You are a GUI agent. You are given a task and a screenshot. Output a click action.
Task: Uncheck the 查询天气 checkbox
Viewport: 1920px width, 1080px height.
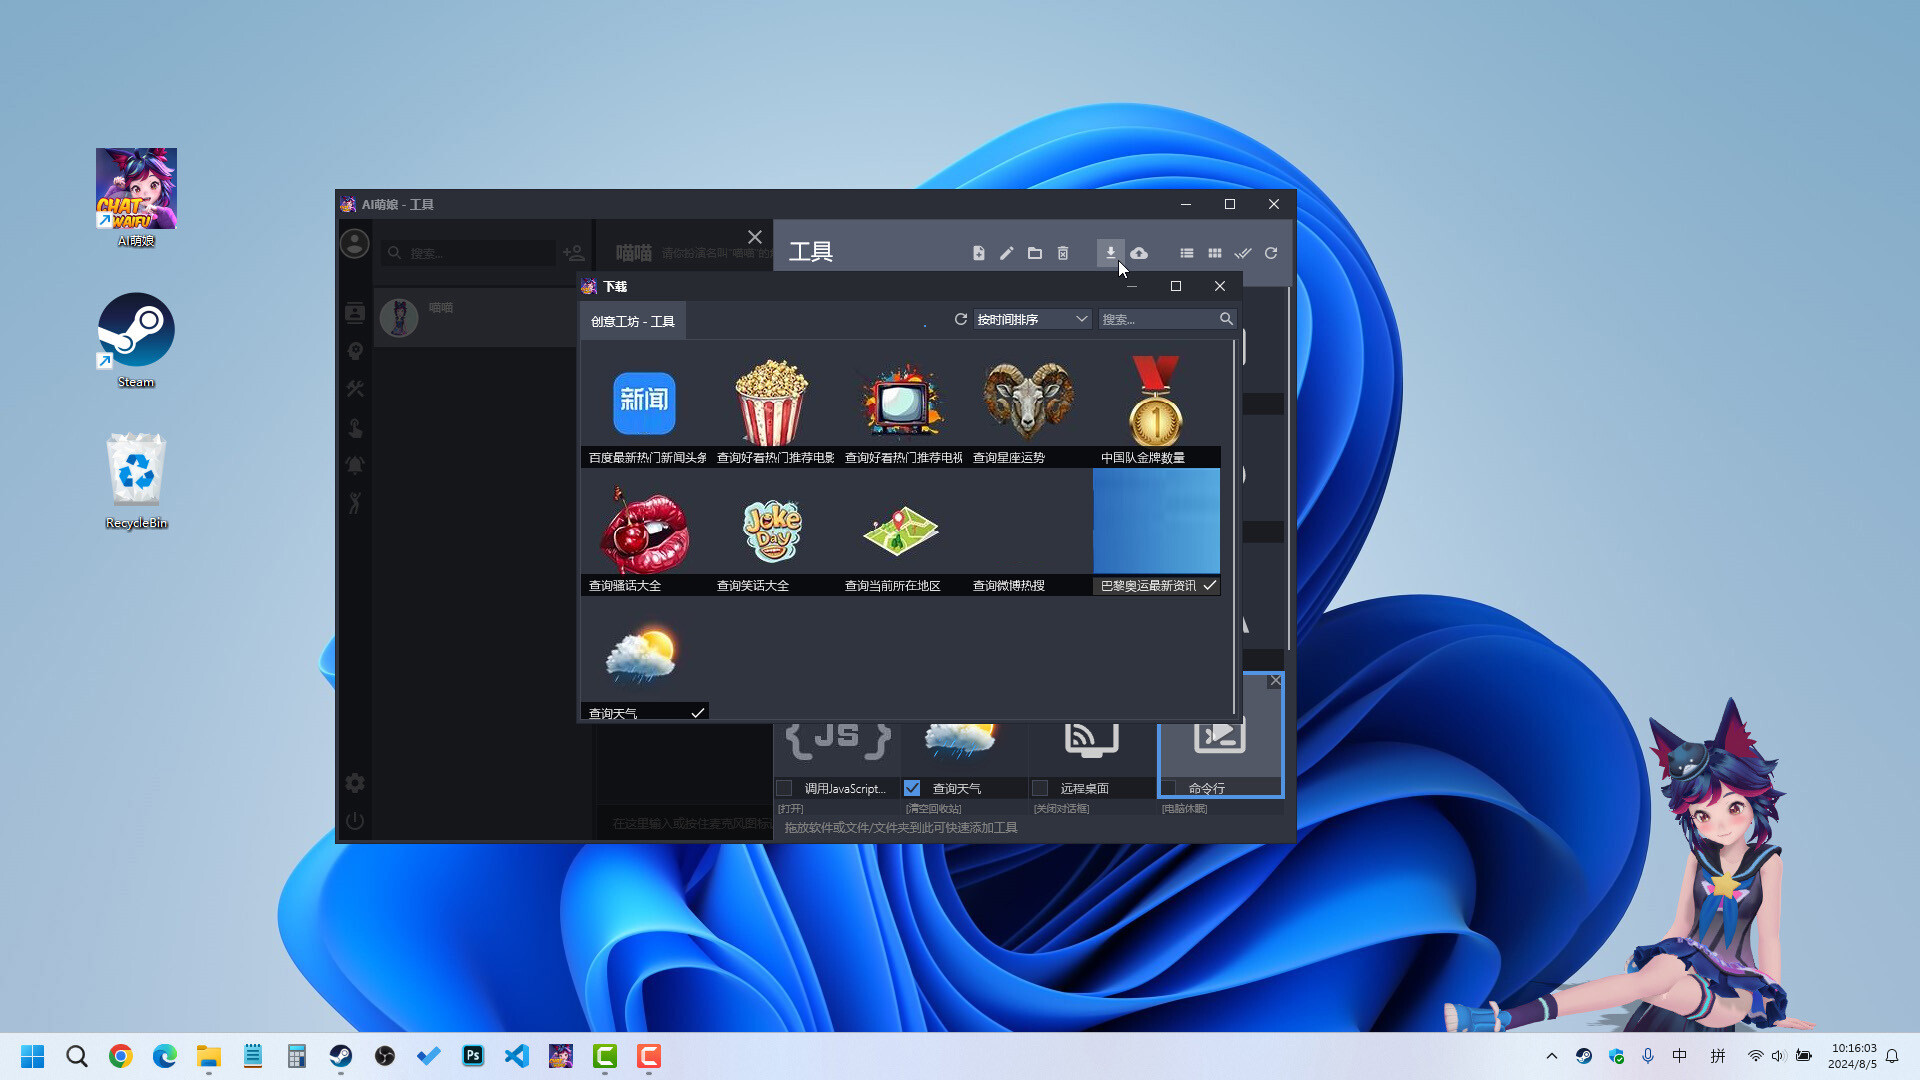tap(912, 787)
